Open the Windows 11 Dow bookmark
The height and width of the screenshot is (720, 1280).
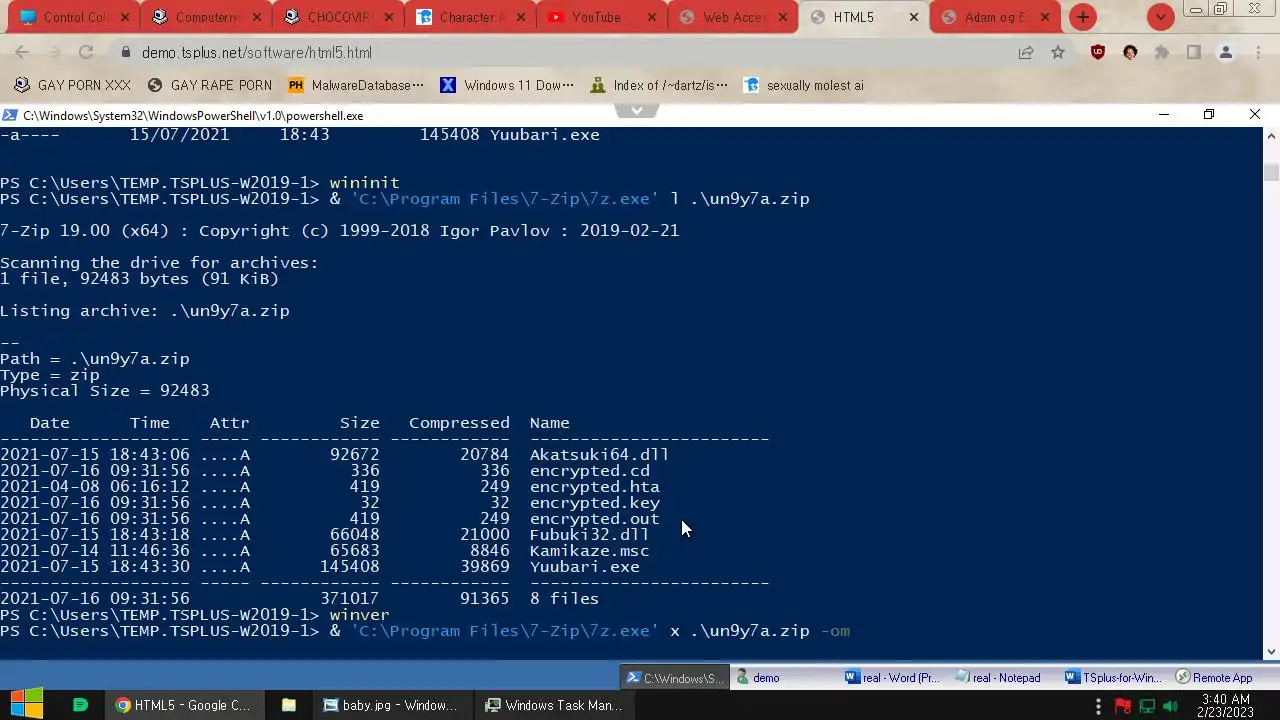click(x=507, y=85)
